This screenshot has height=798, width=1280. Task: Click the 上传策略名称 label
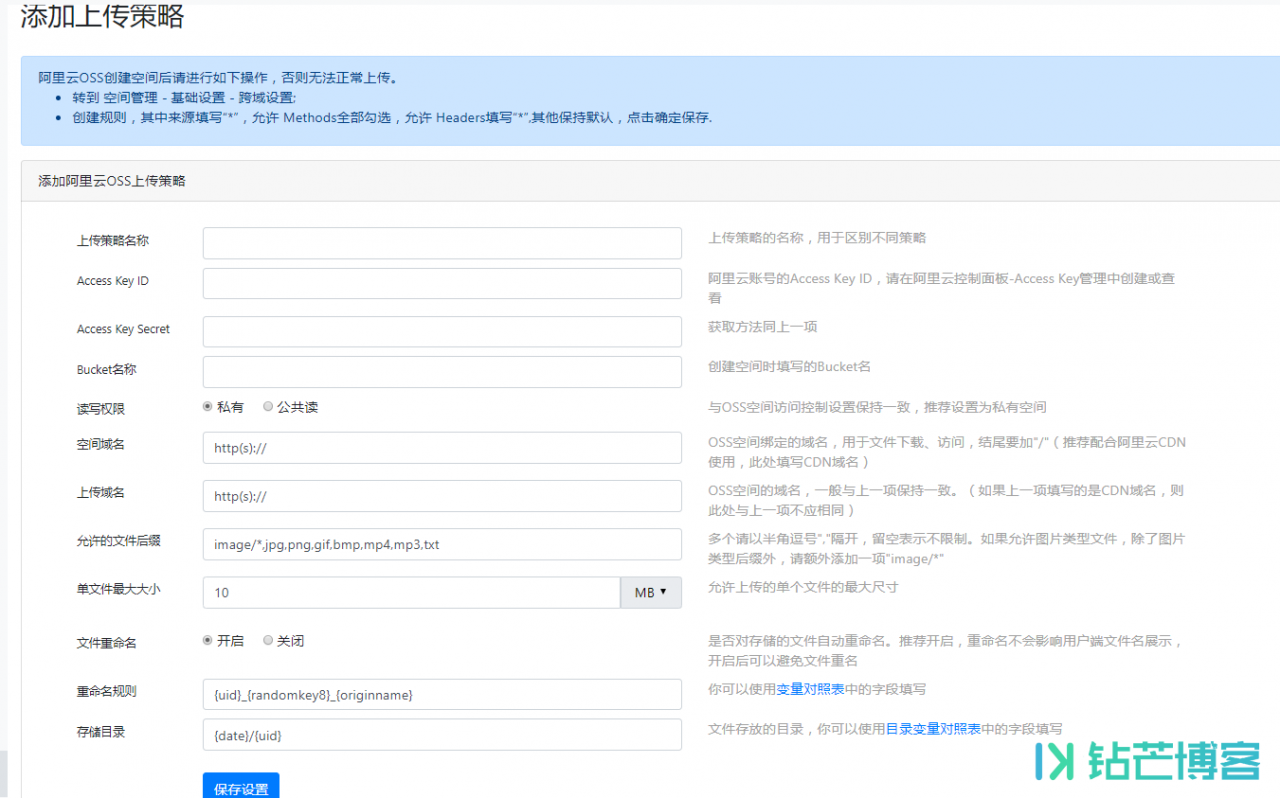(113, 241)
